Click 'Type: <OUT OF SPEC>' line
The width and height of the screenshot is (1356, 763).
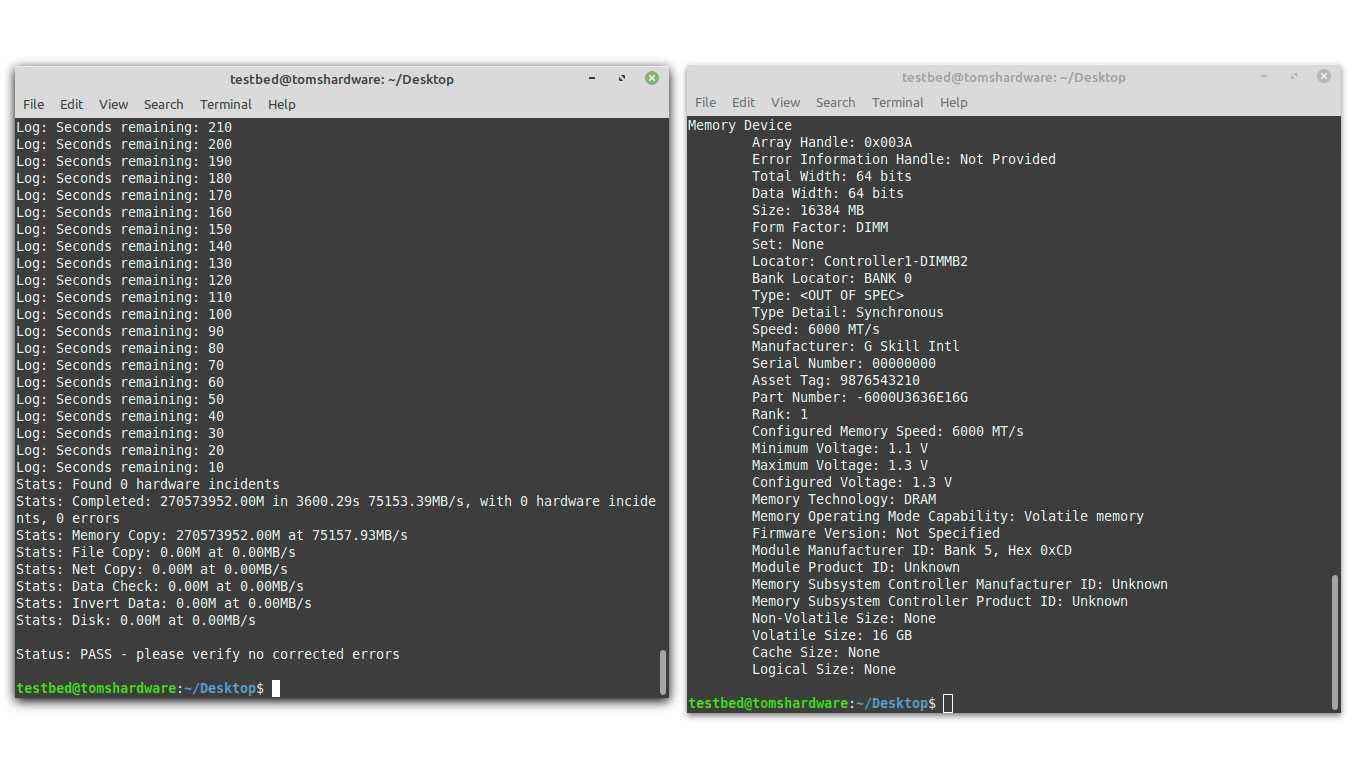(828, 295)
